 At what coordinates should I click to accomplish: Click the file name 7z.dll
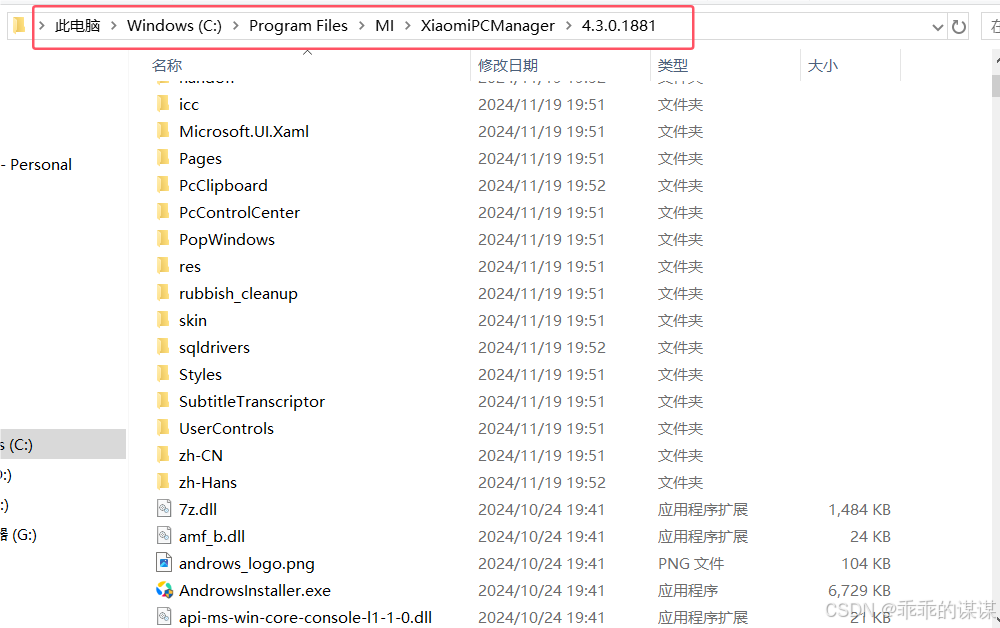point(198,509)
